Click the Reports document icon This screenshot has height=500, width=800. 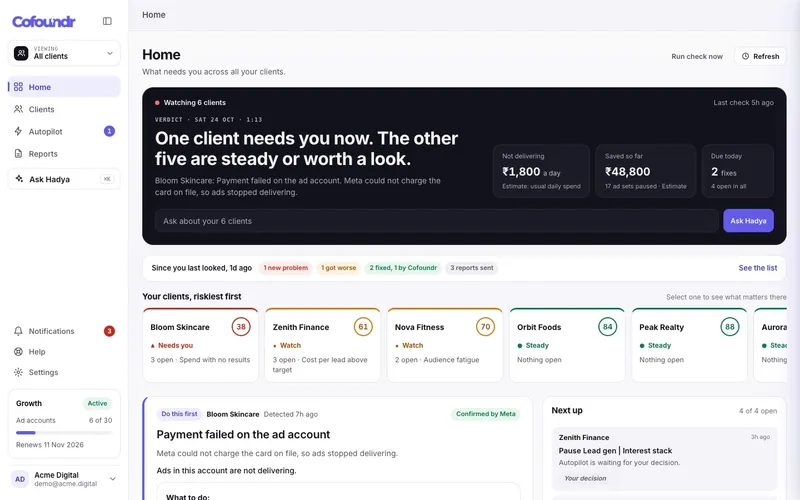18,154
